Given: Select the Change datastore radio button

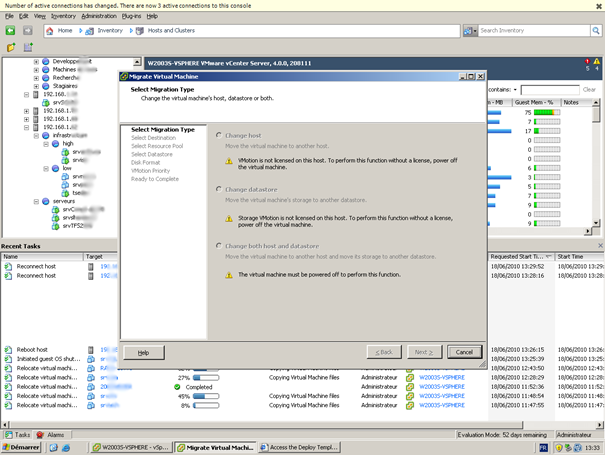Looking at the screenshot, I should coord(219,189).
